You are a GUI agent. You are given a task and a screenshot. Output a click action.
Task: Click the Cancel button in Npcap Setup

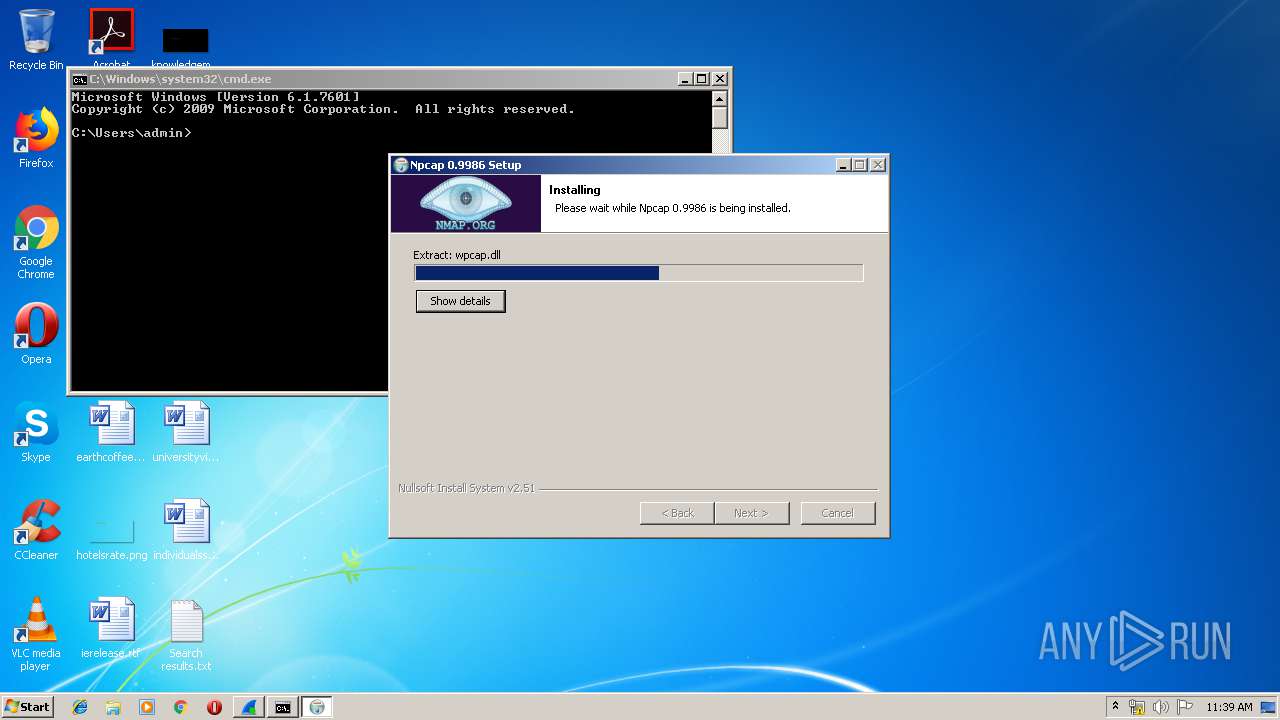[x=838, y=513]
